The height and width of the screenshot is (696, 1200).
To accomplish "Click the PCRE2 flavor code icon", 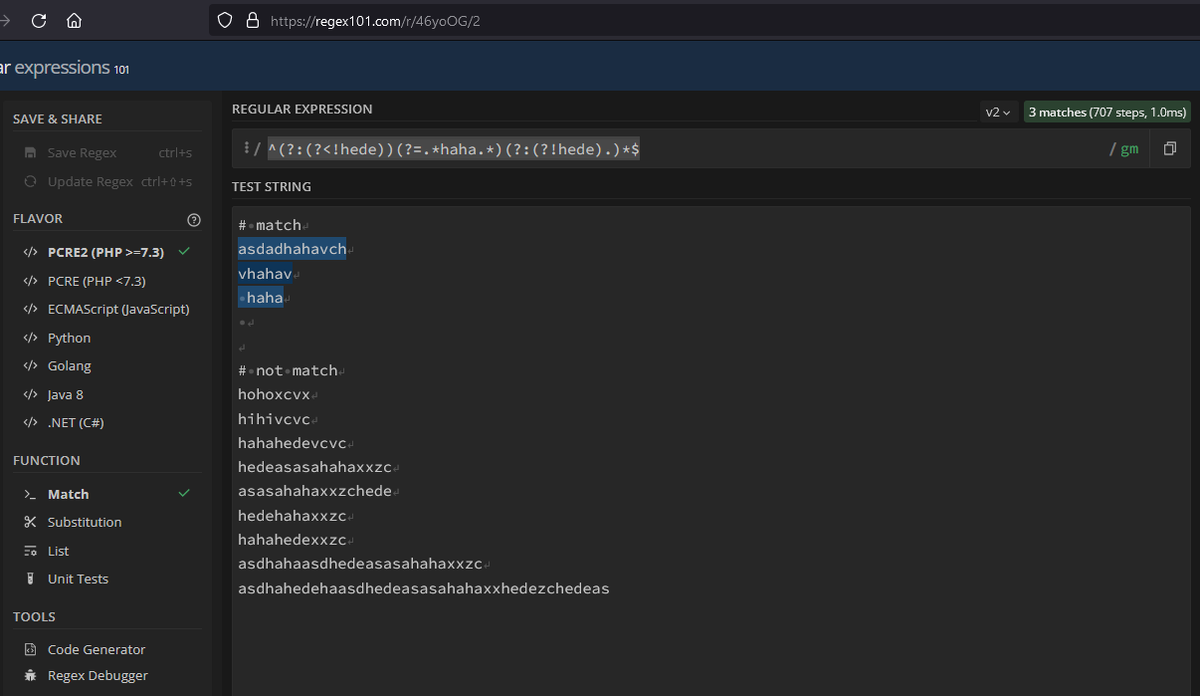I will click(x=29, y=252).
